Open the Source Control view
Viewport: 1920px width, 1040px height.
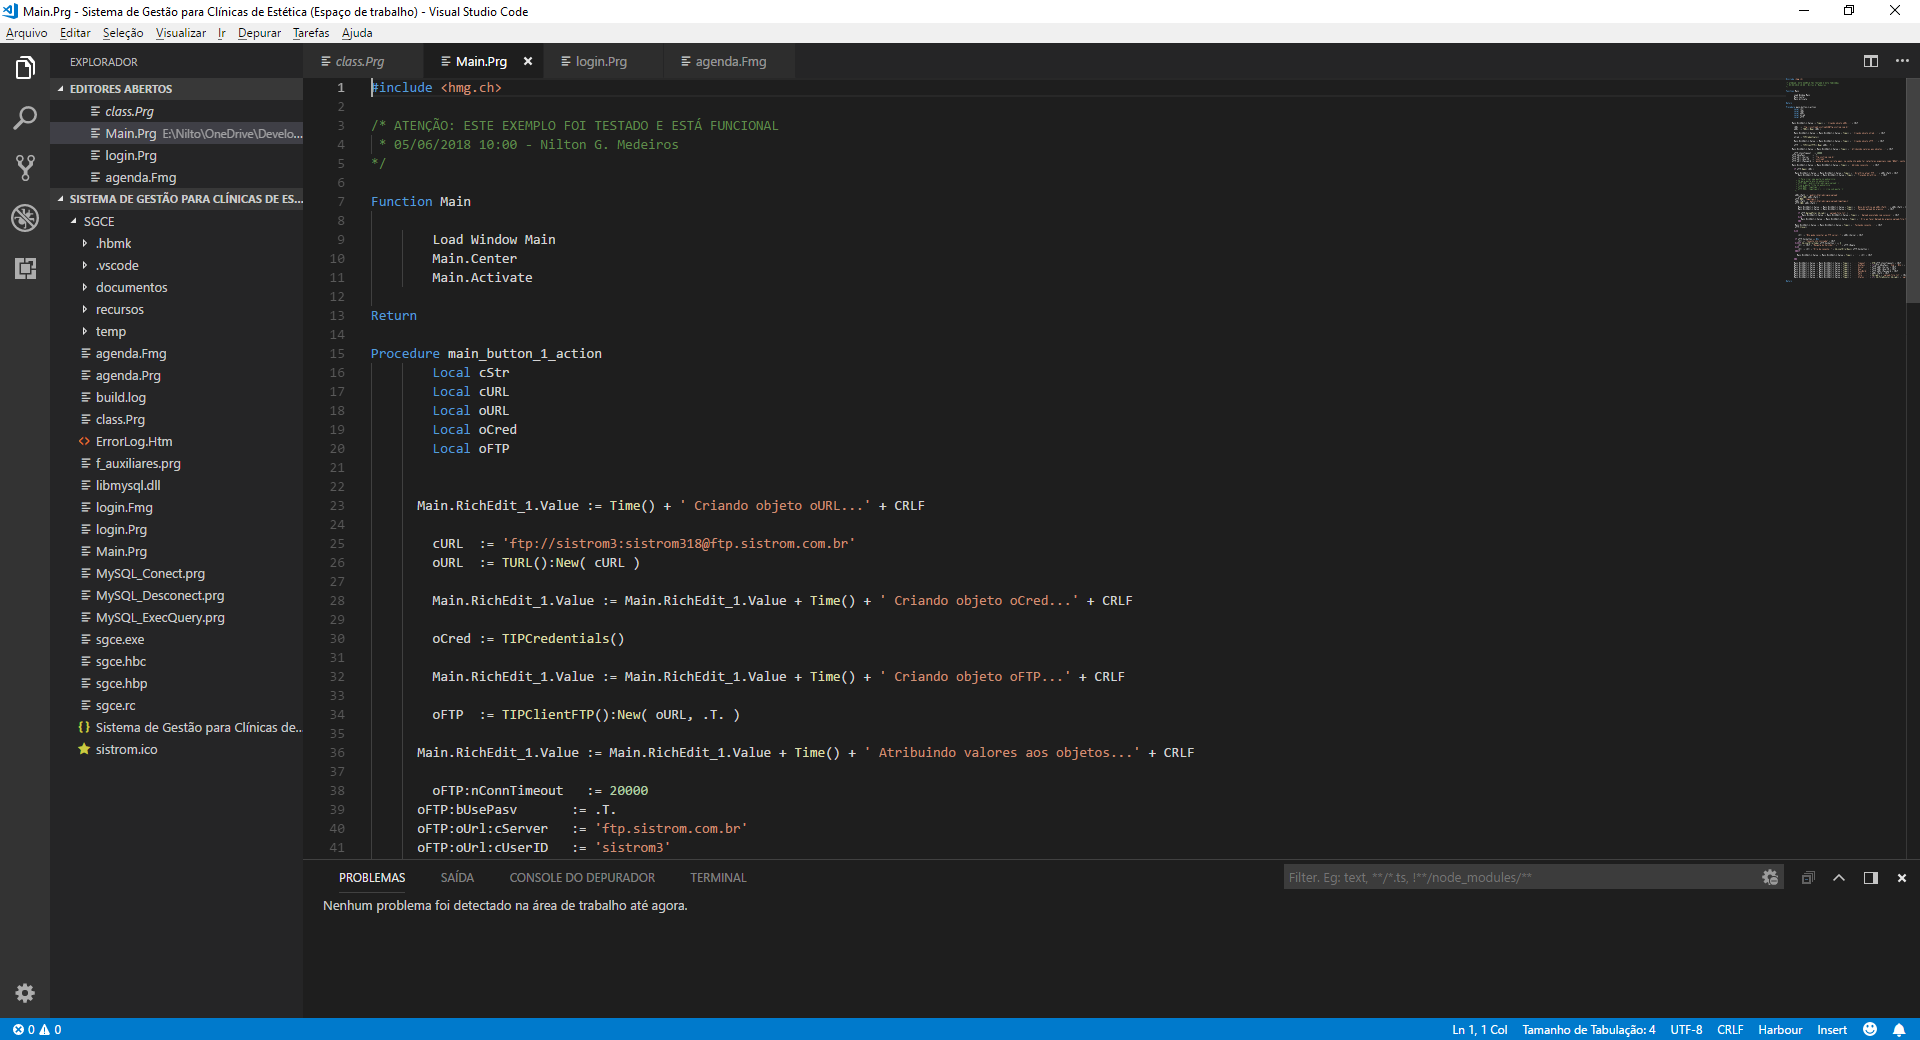click(25, 168)
